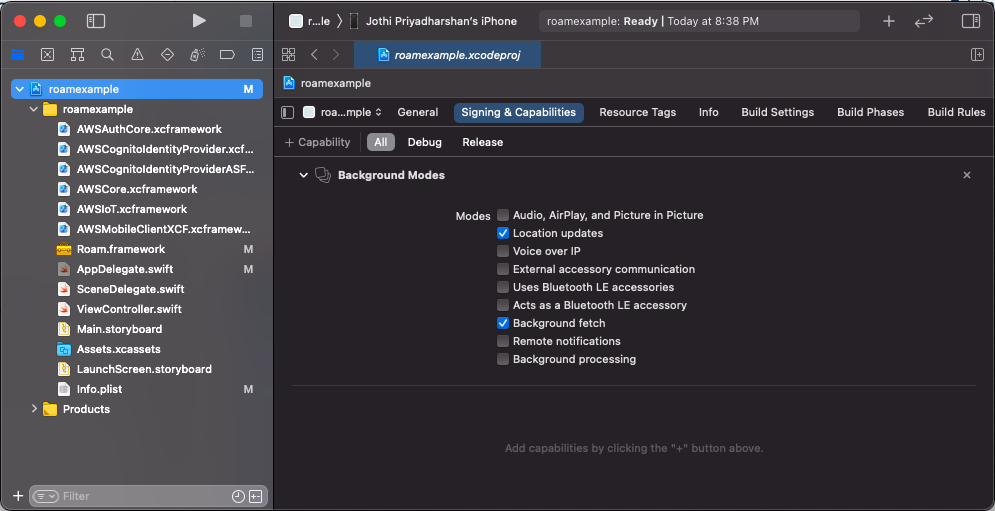Go forward in editor history
995x511 pixels.
(336, 55)
